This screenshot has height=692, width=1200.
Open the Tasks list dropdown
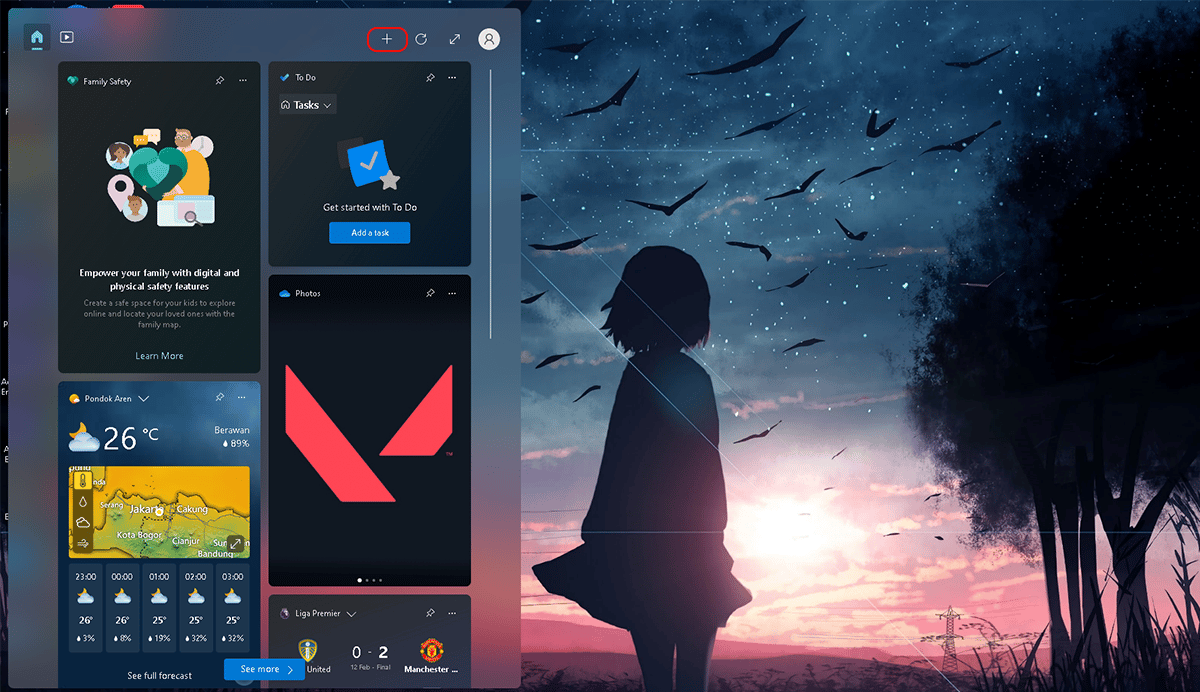(308, 105)
